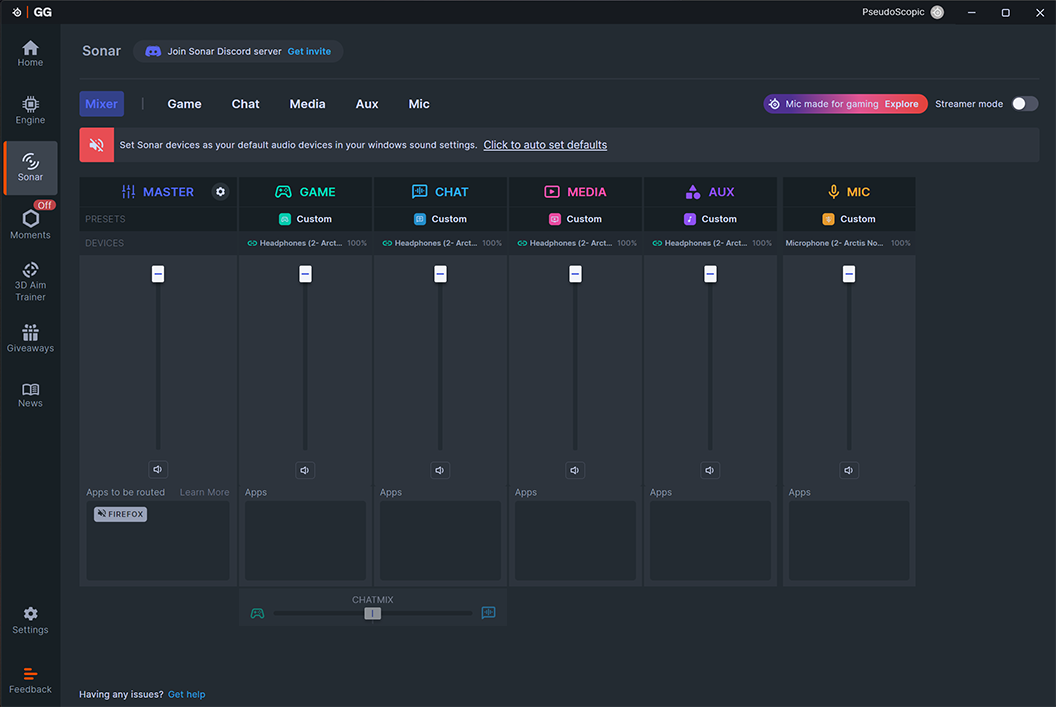Screen dimensions: 1056x707
Task: Open the Giveaways gift icon
Action: pos(30,338)
